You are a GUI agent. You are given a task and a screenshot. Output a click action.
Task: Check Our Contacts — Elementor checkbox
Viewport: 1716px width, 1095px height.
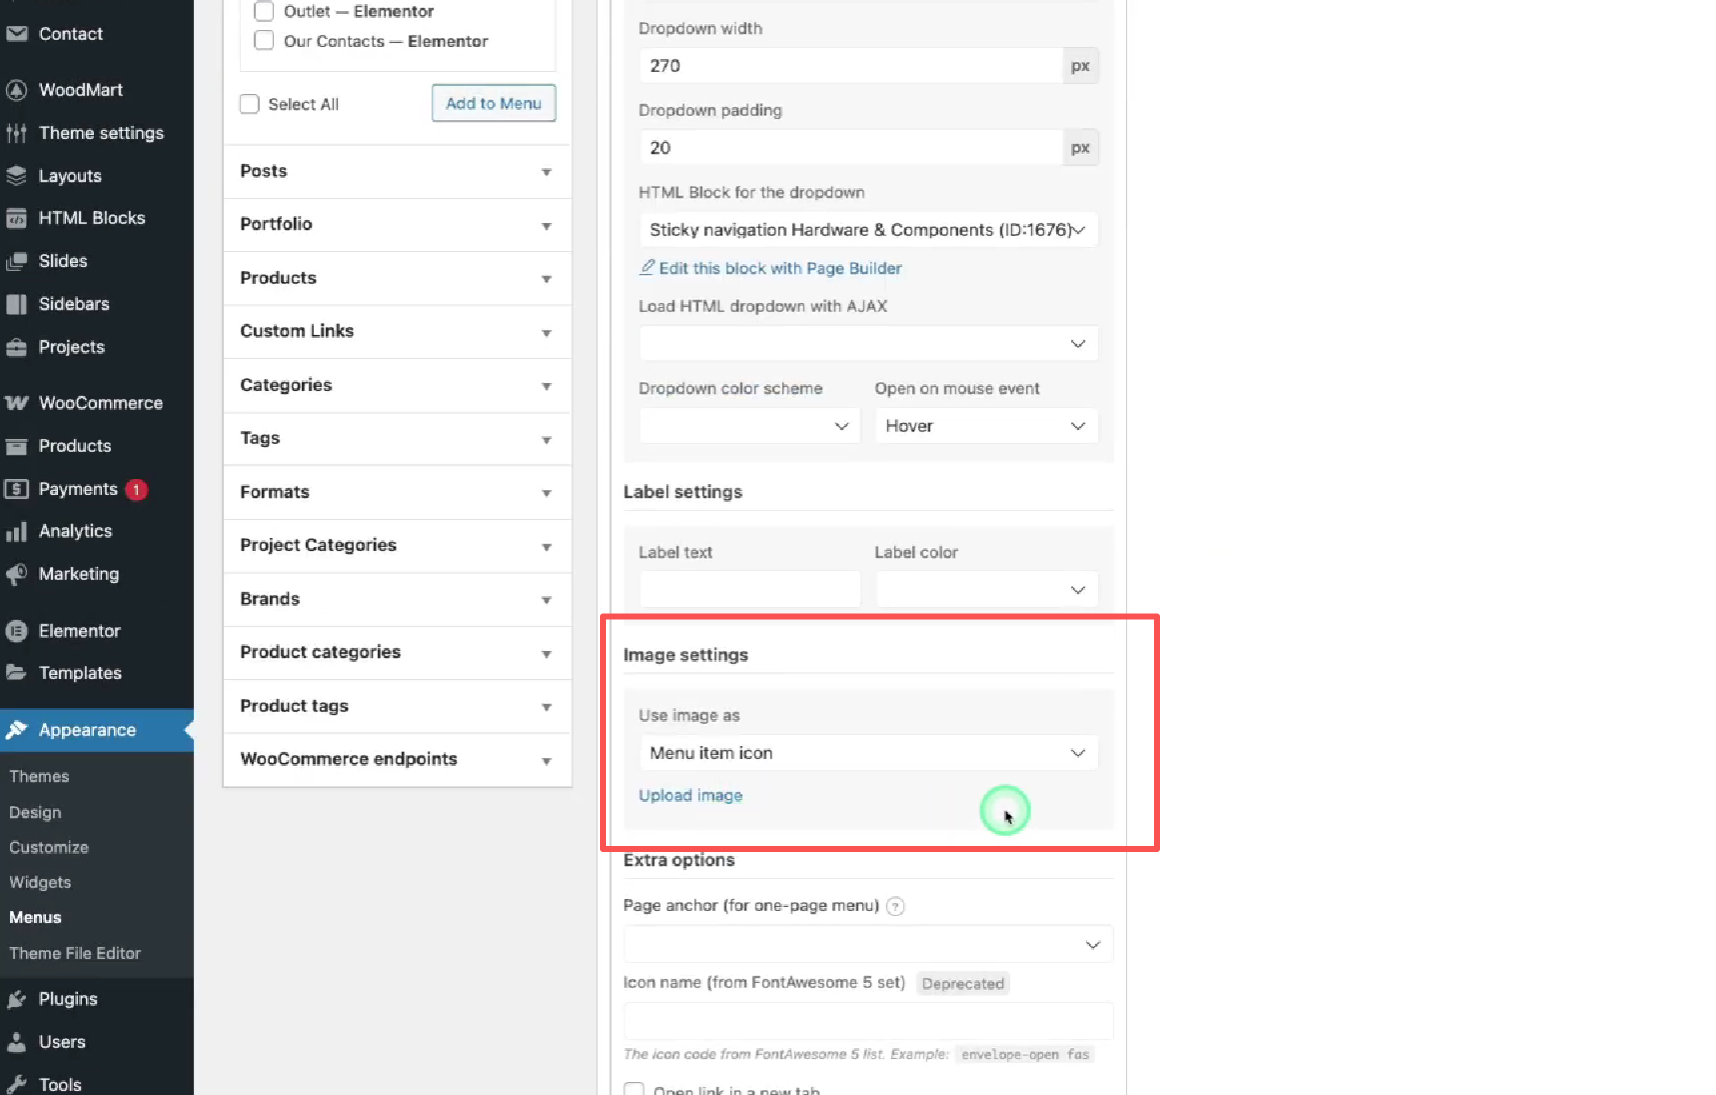point(264,40)
